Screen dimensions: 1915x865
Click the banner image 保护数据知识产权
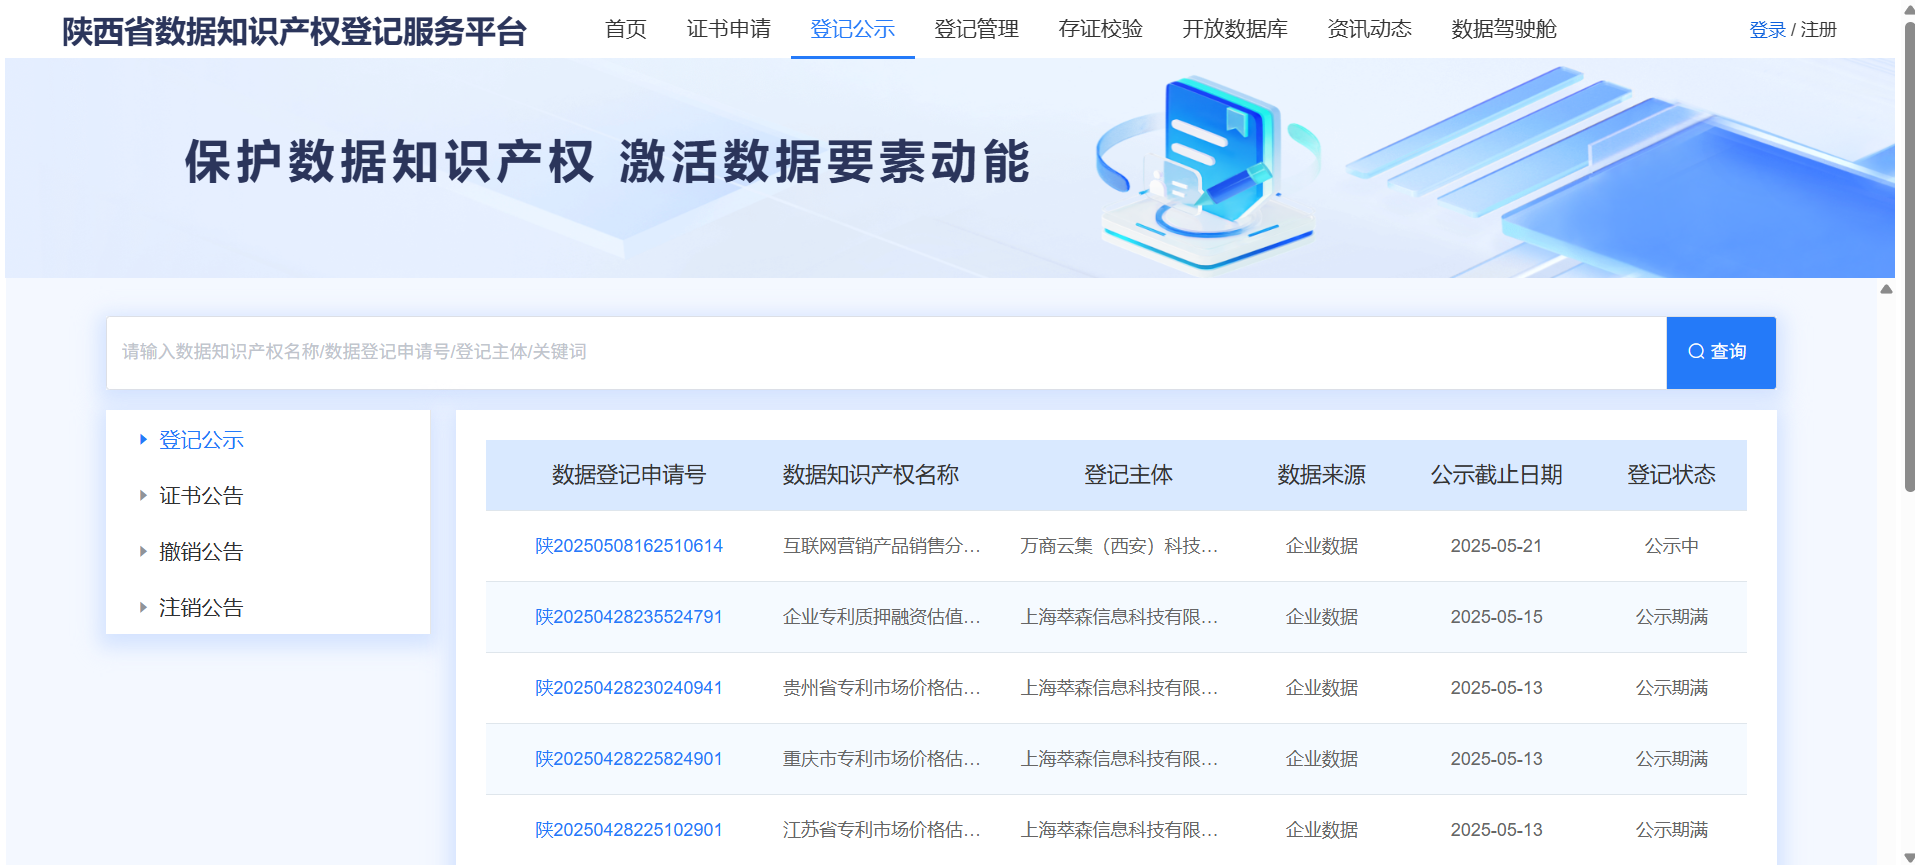[x=950, y=168]
